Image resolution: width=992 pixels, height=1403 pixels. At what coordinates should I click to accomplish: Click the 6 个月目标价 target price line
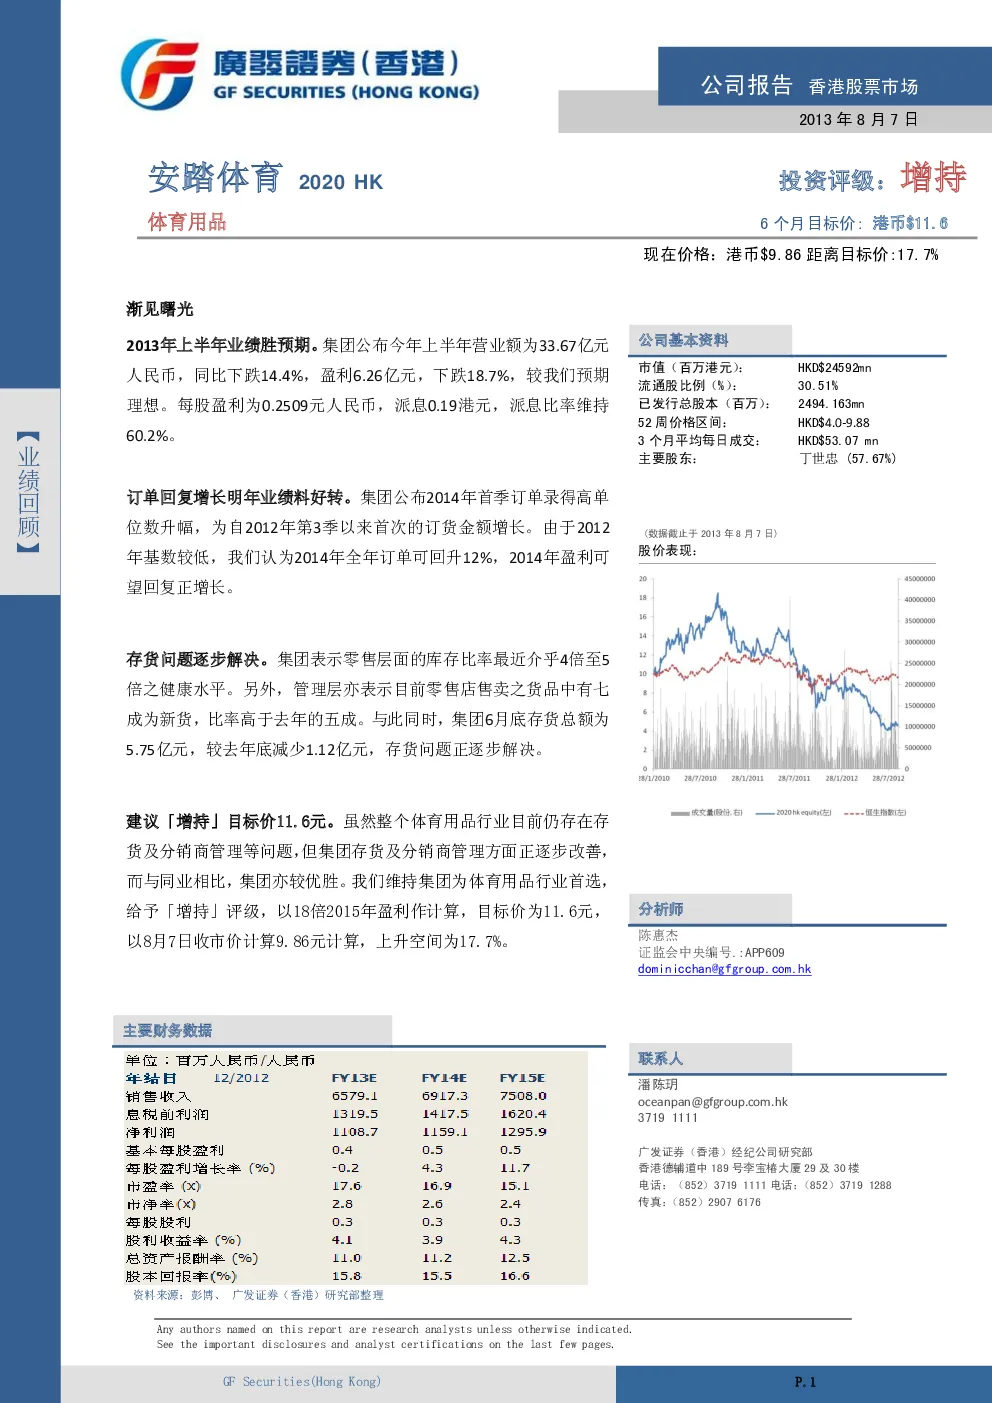[x=853, y=223]
